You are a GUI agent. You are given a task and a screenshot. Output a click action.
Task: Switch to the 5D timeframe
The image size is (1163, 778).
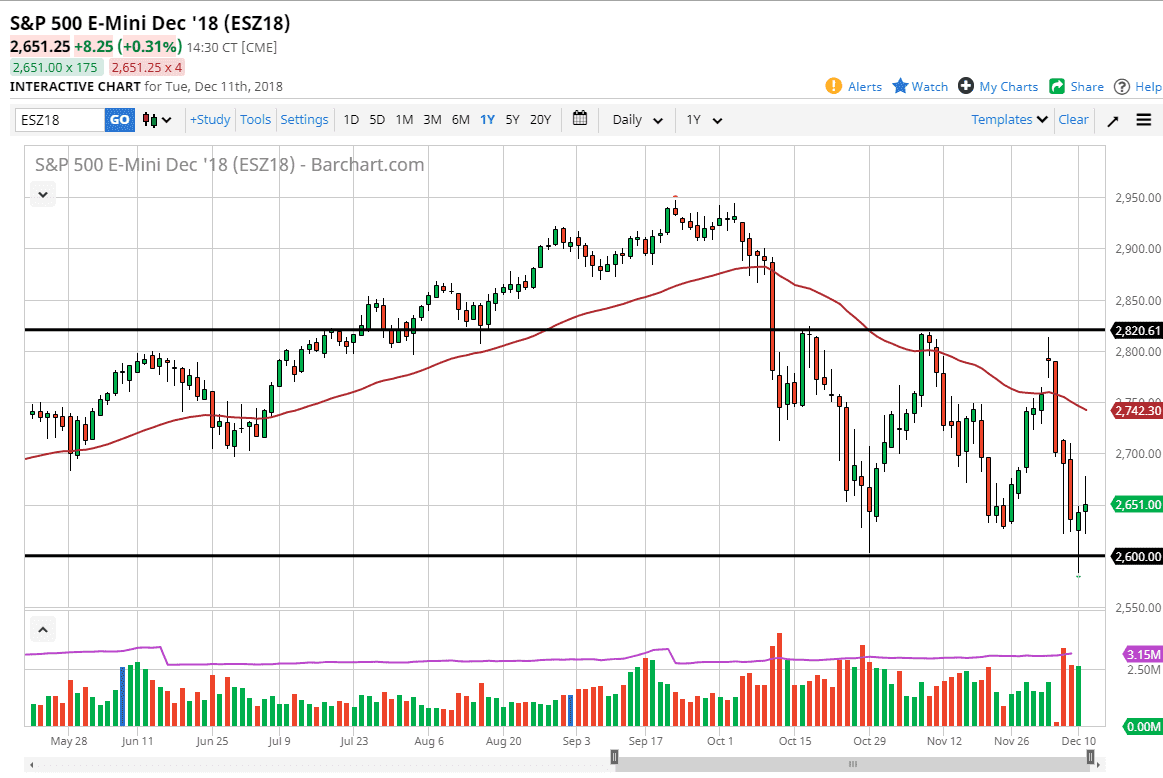(377, 119)
